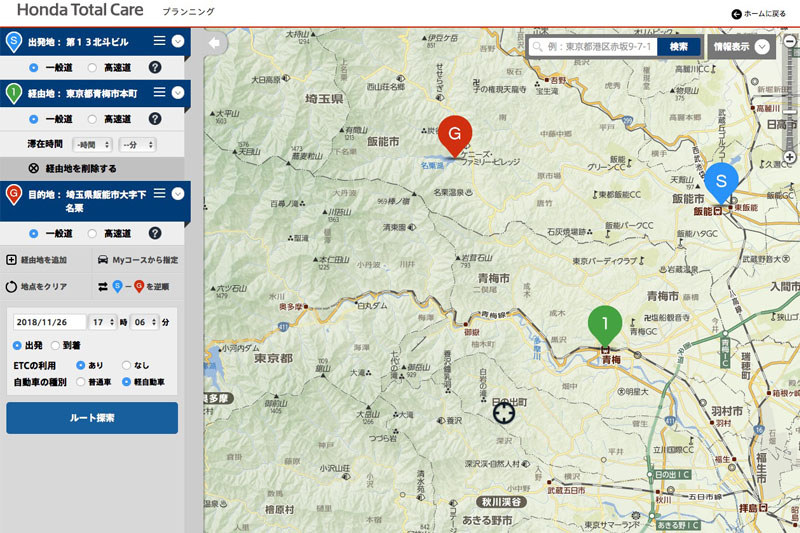Open help icon under 目的地 road type
The width and height of the screenshot is (800, 533).
point(155,233)
